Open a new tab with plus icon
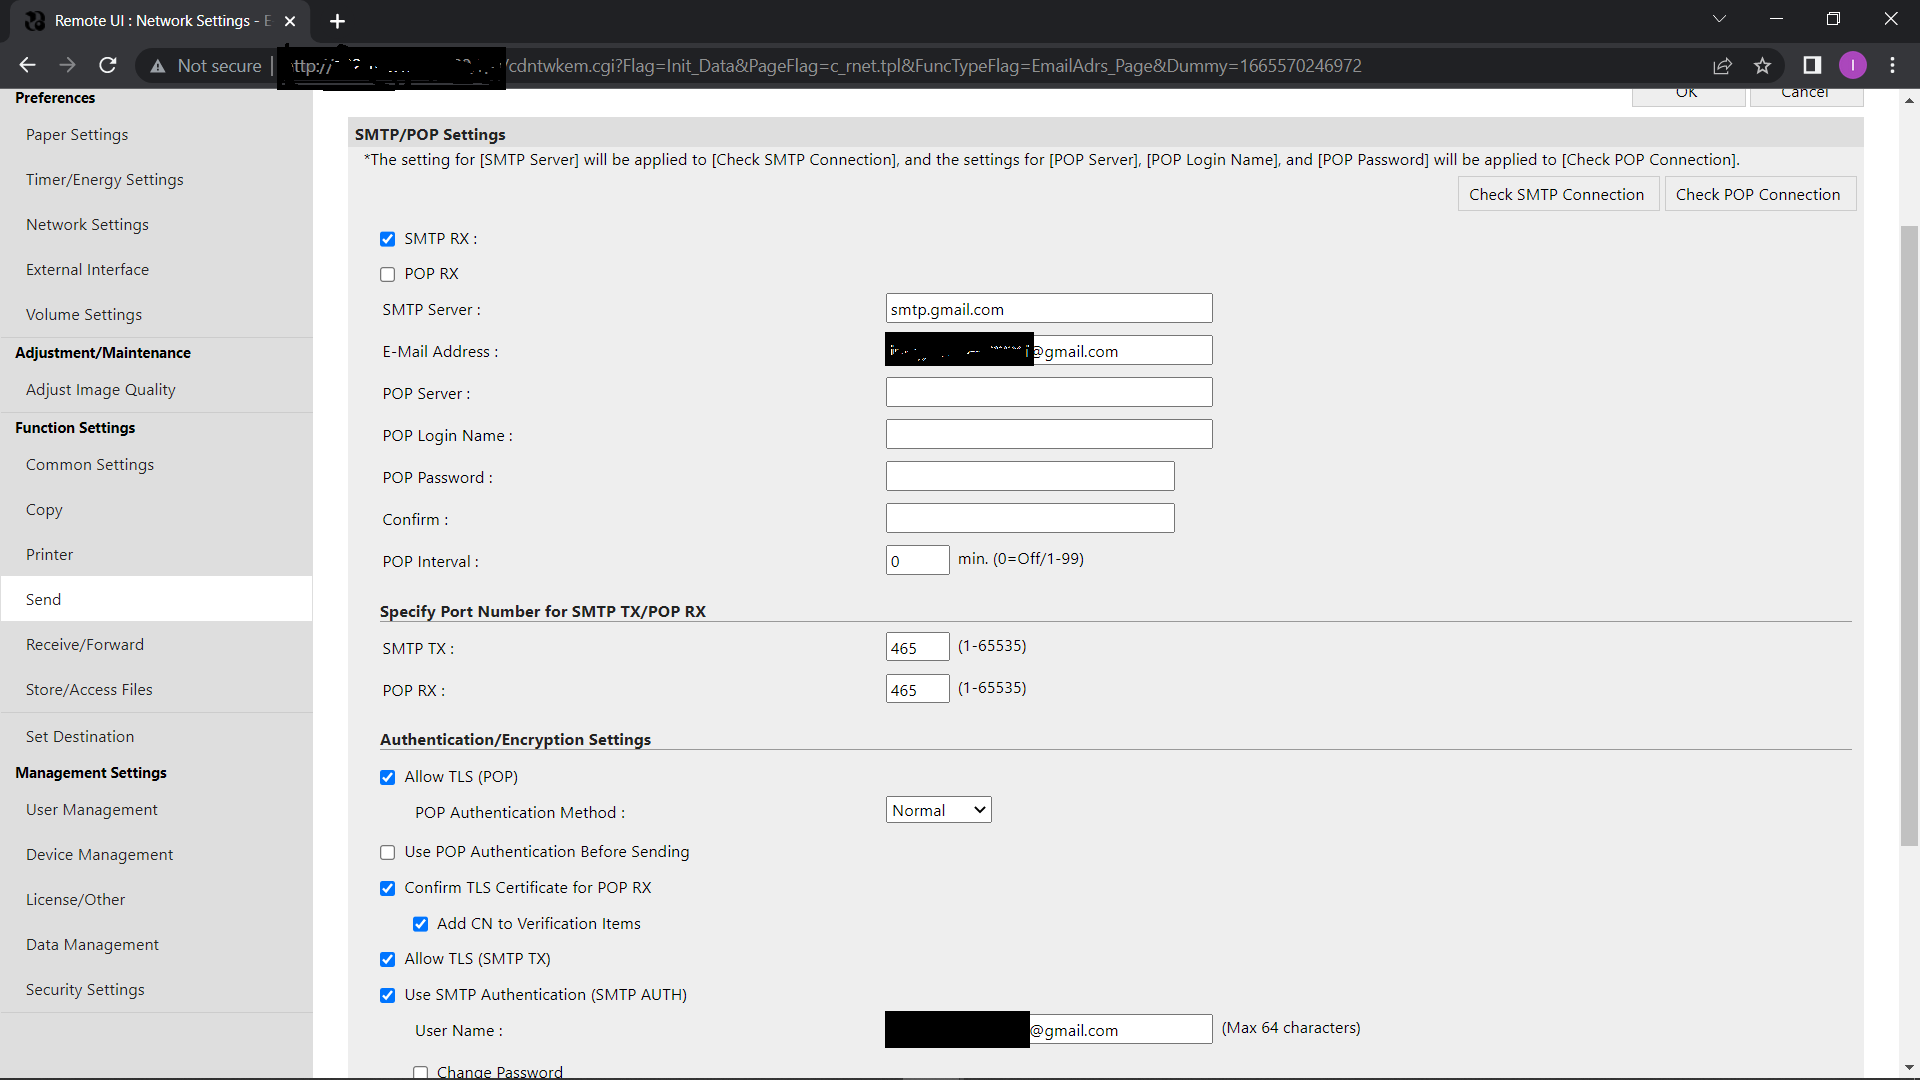The image size is (1920, 1080). click(x=337, y=21)
